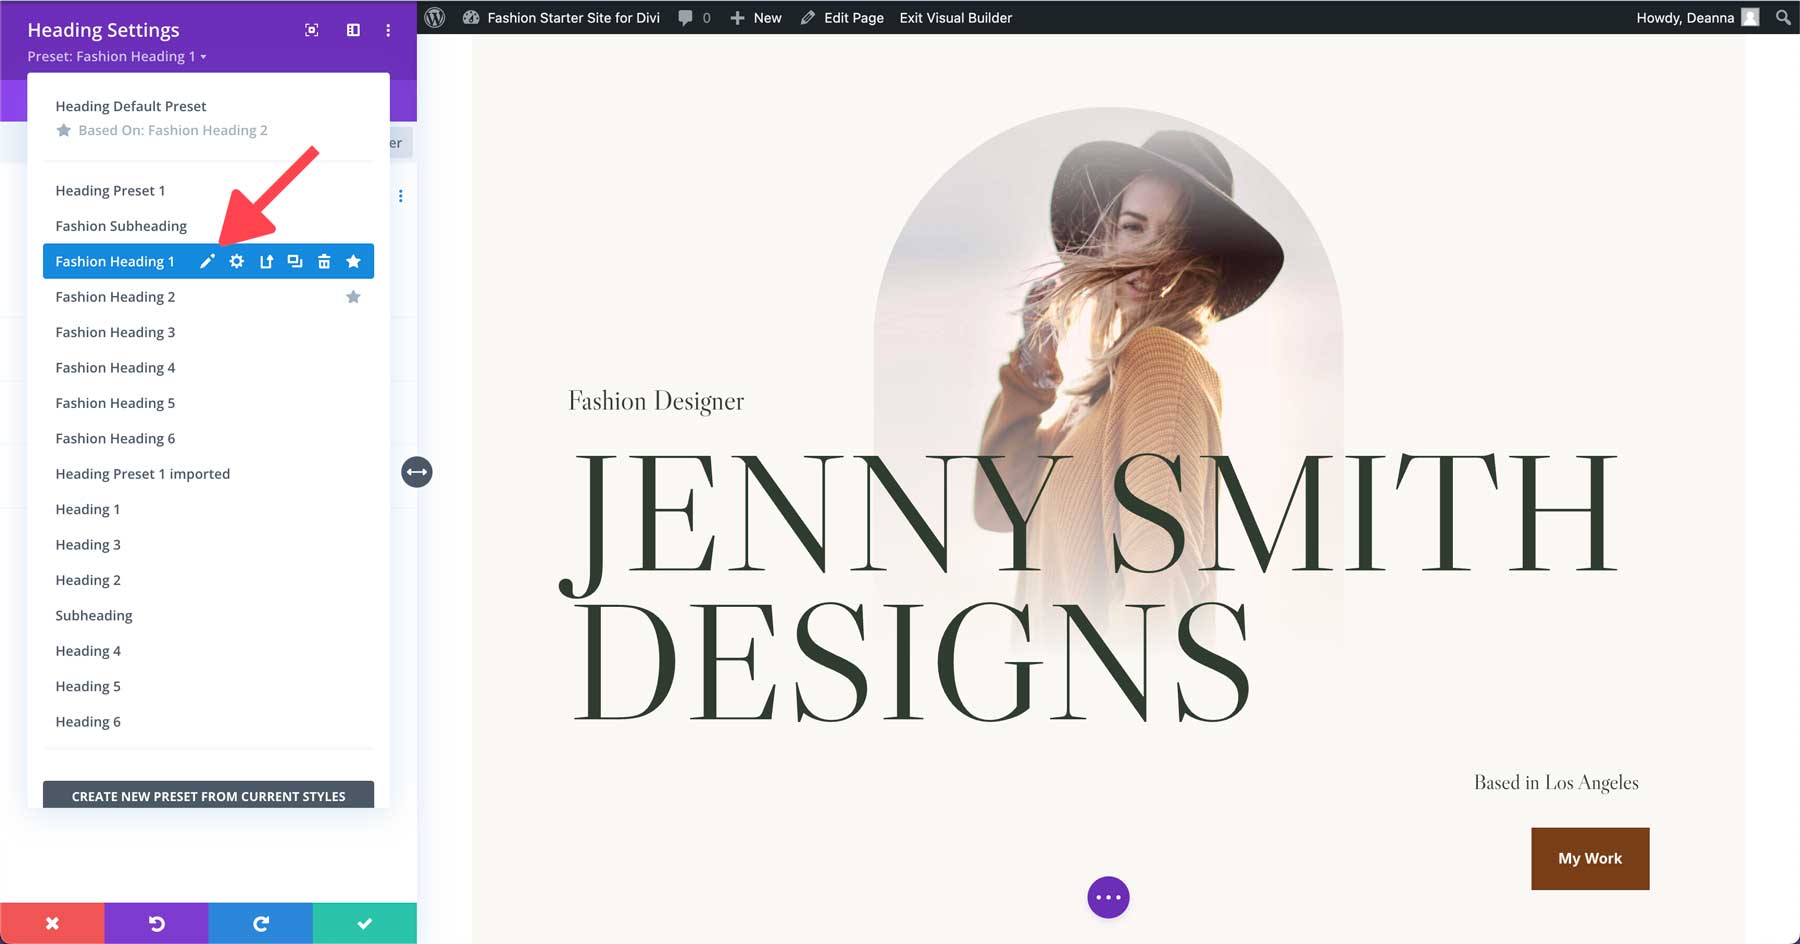This screenshot has width=1800, height=944.
Task: Delete Fashion Heading 1 with the trash icon
Action: point(324,261)
